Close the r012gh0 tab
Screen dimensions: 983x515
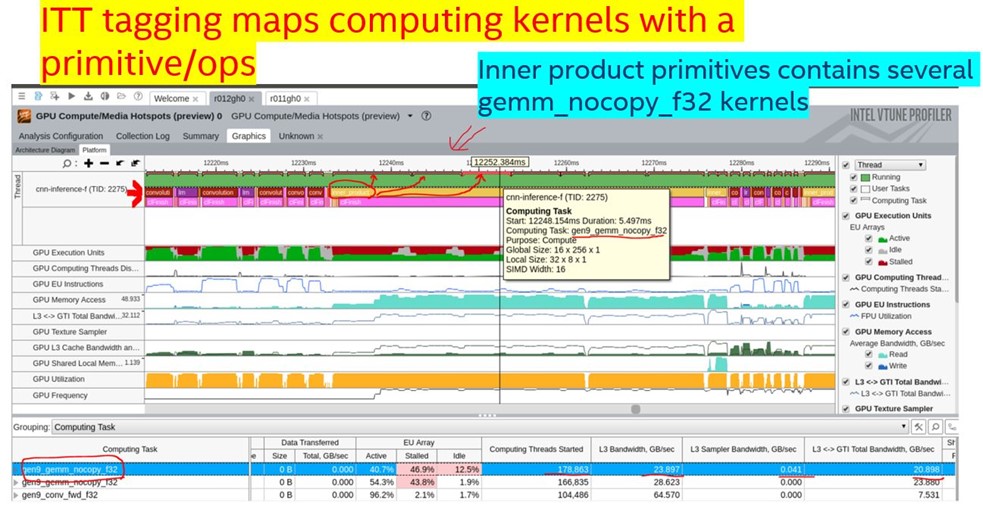[x=251, y=99]
